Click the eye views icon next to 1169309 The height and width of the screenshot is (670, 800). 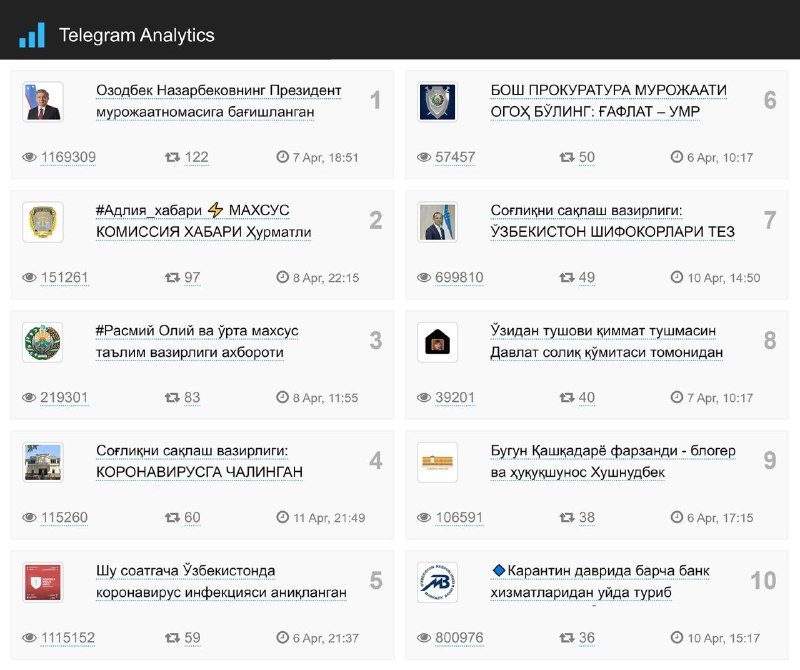pos(30,157)
